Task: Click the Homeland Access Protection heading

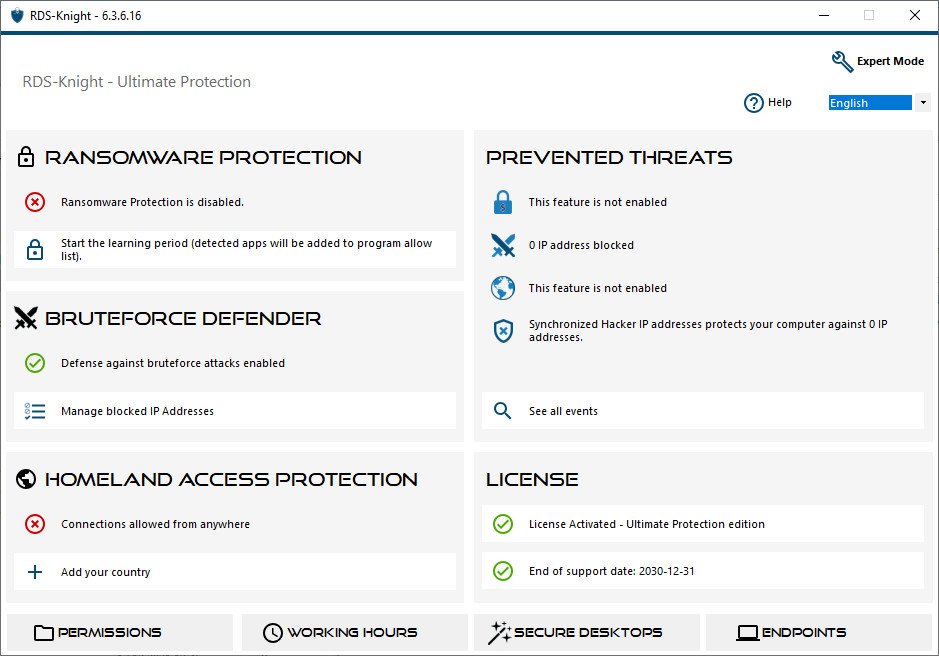Action: coord(231,479)
